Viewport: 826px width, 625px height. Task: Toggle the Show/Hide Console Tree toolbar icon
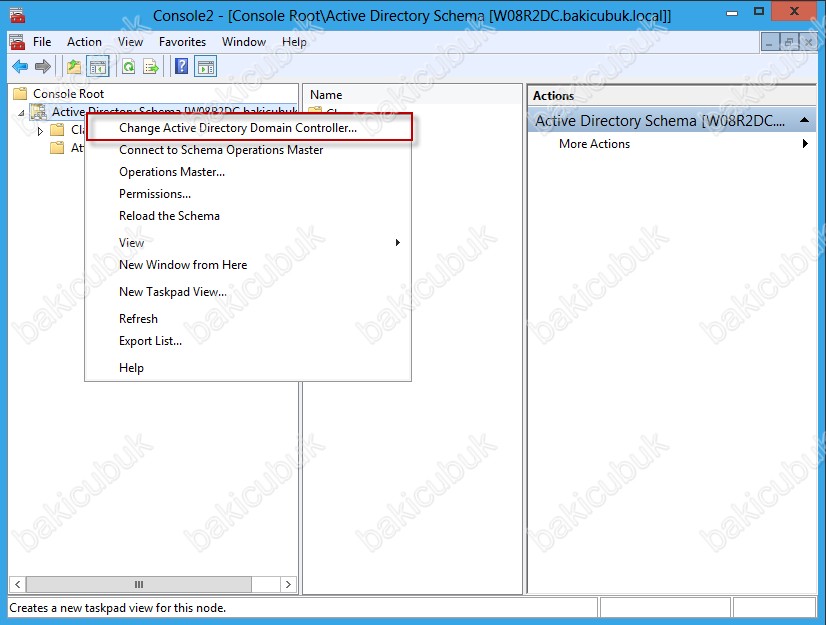pos(98,67)
